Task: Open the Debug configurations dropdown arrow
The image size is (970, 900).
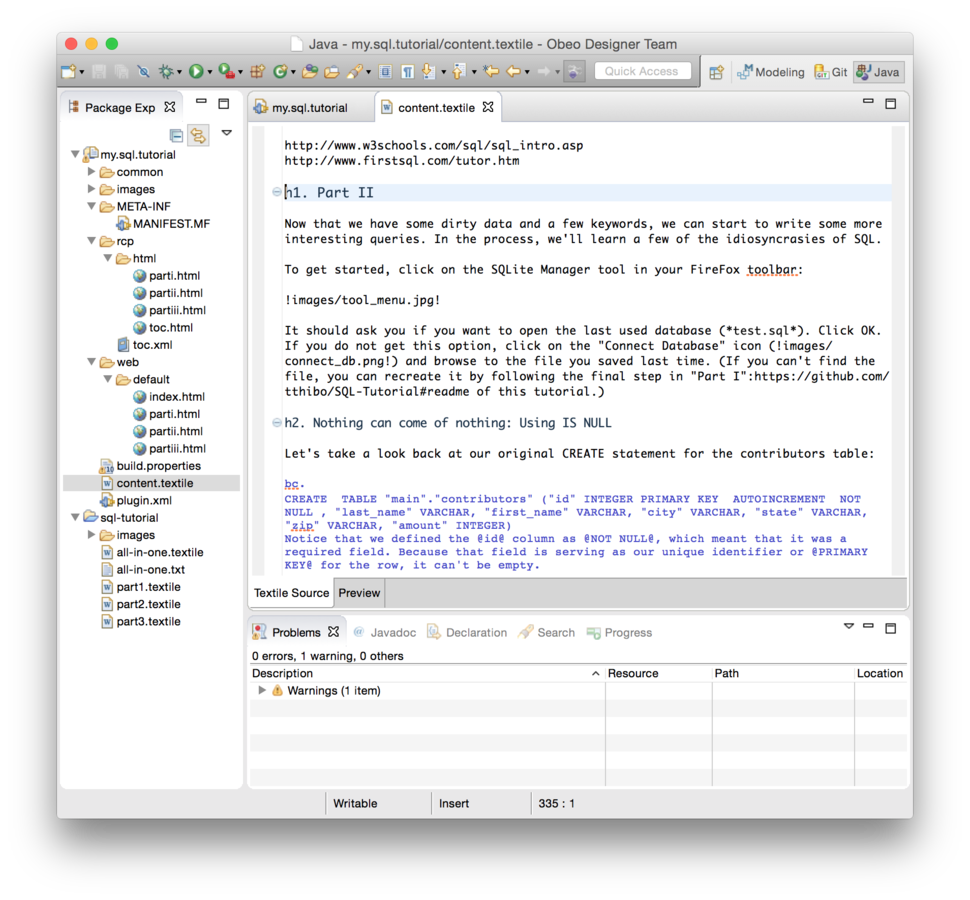Action: click(179, 72)
